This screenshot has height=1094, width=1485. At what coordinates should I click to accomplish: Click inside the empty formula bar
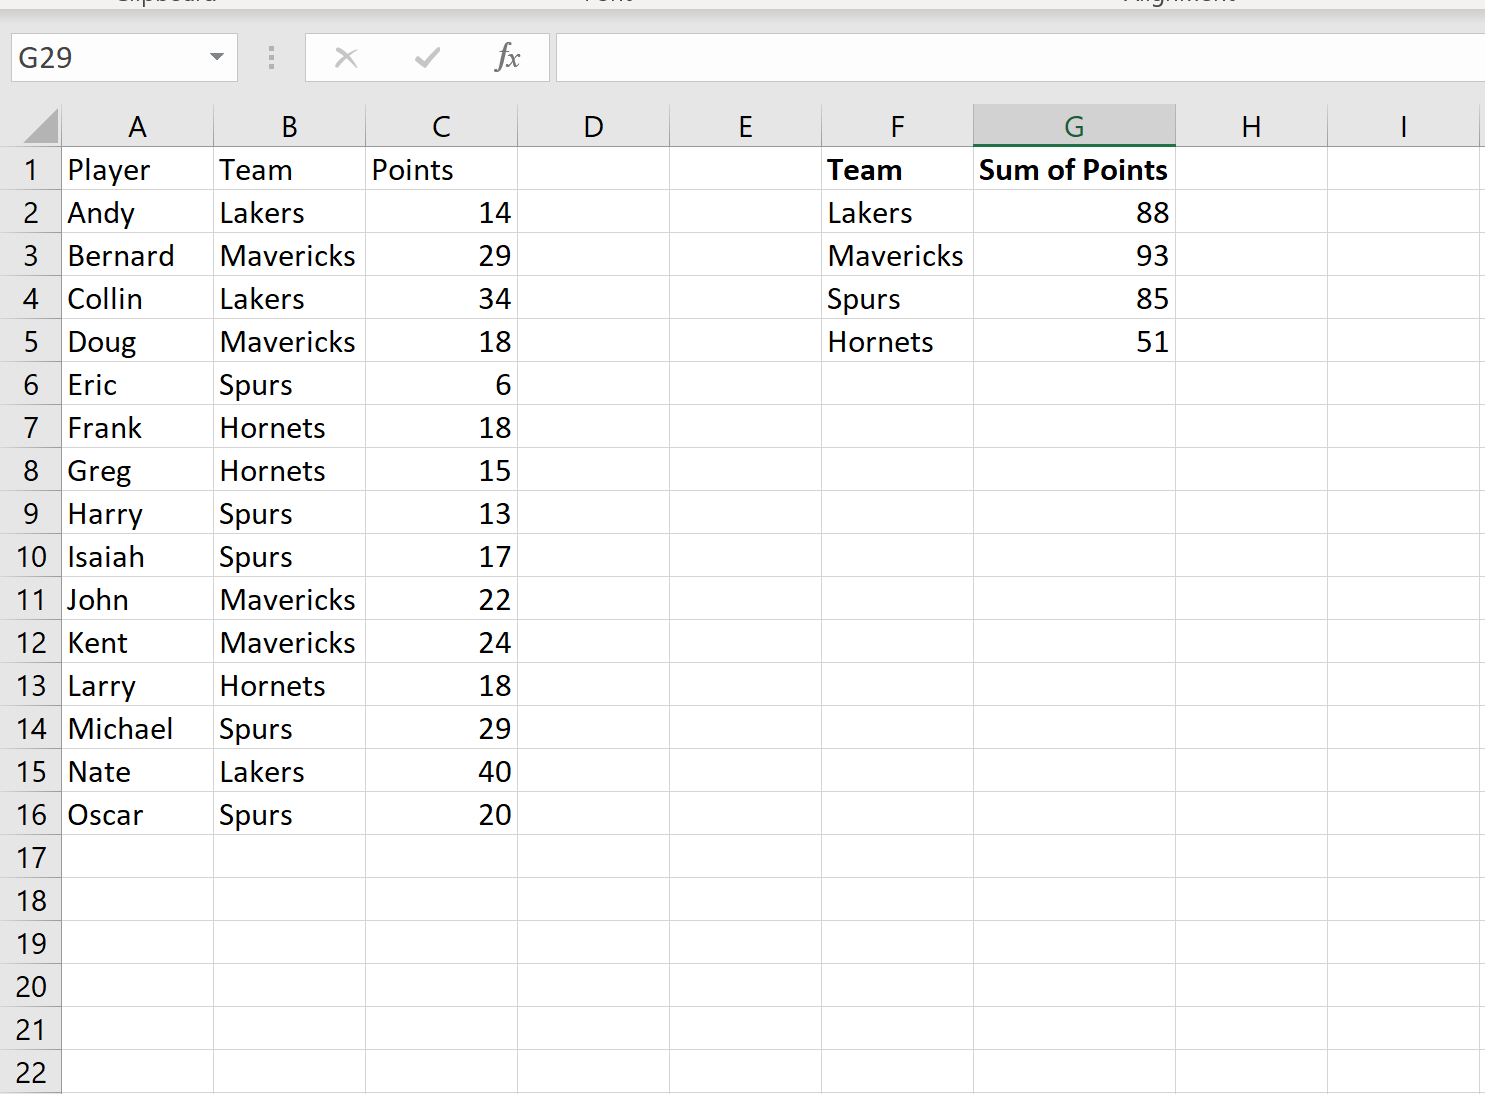click(x=900, y=57)
